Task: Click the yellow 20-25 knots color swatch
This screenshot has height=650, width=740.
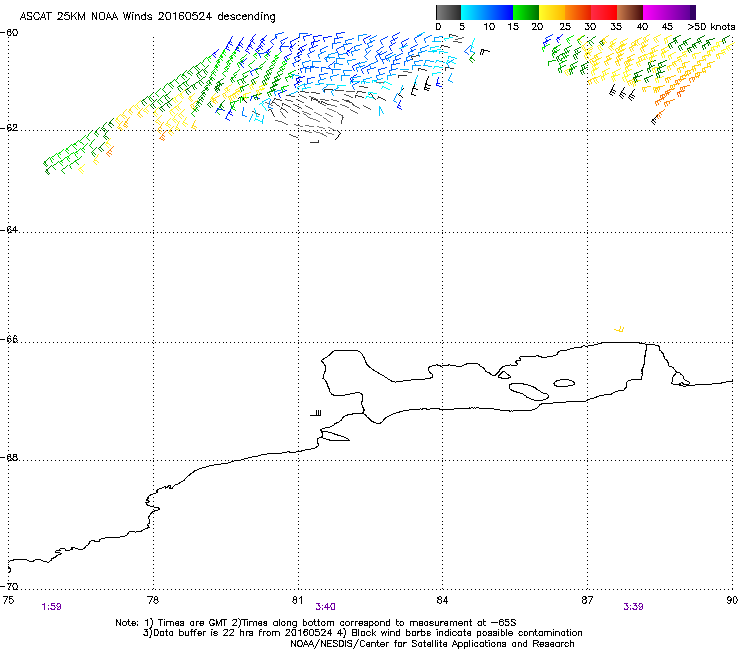Action: 552,12
